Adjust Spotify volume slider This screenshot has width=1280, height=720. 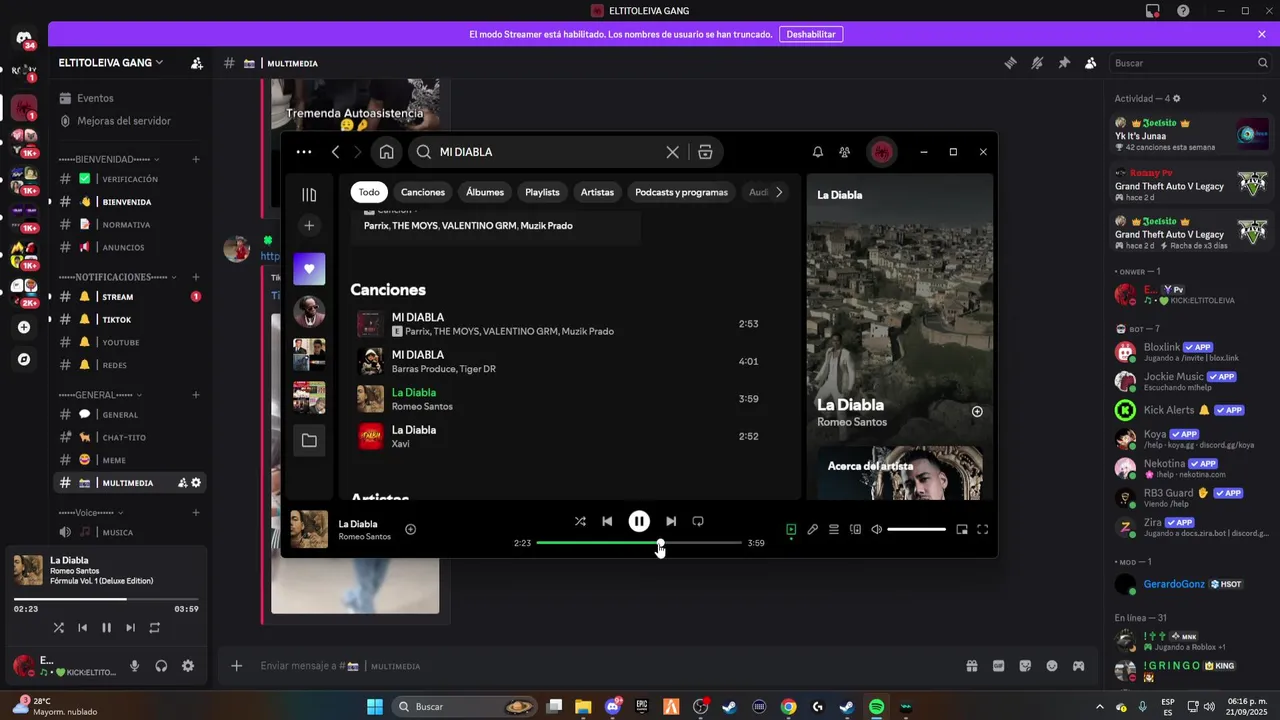(x=916, y=529)
